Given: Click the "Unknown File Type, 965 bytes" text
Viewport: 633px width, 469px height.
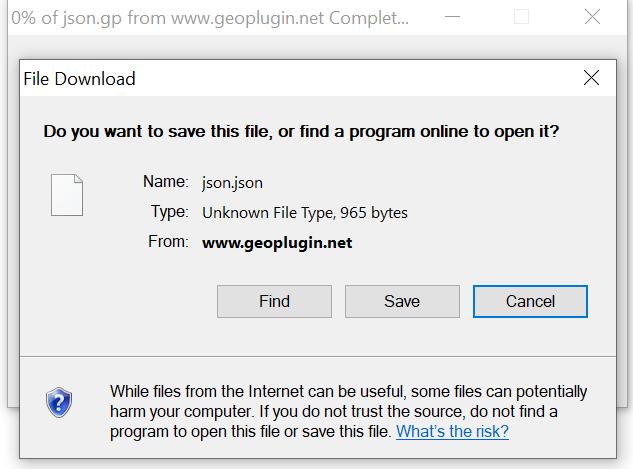Looking at the screenshot, I should (x=305, y=212).
